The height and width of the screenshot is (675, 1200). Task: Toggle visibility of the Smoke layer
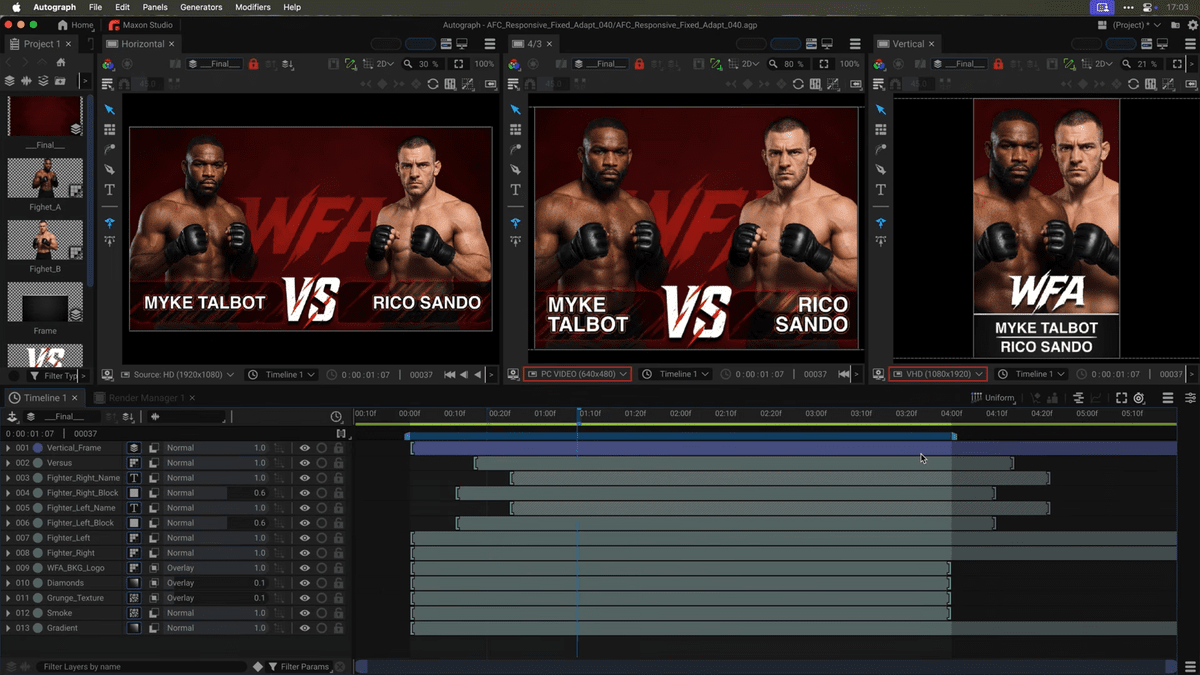[x=304, y=613]
